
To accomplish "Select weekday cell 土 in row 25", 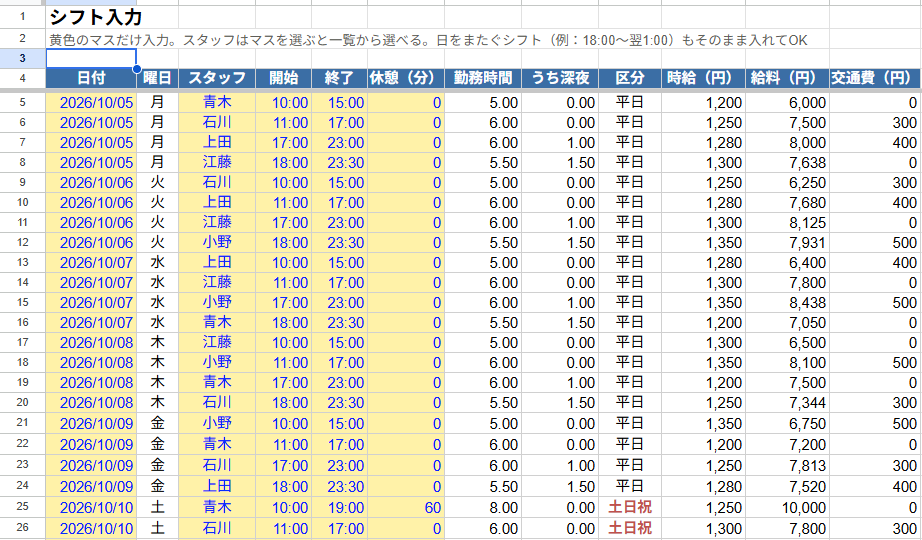I will coord(158,507).
